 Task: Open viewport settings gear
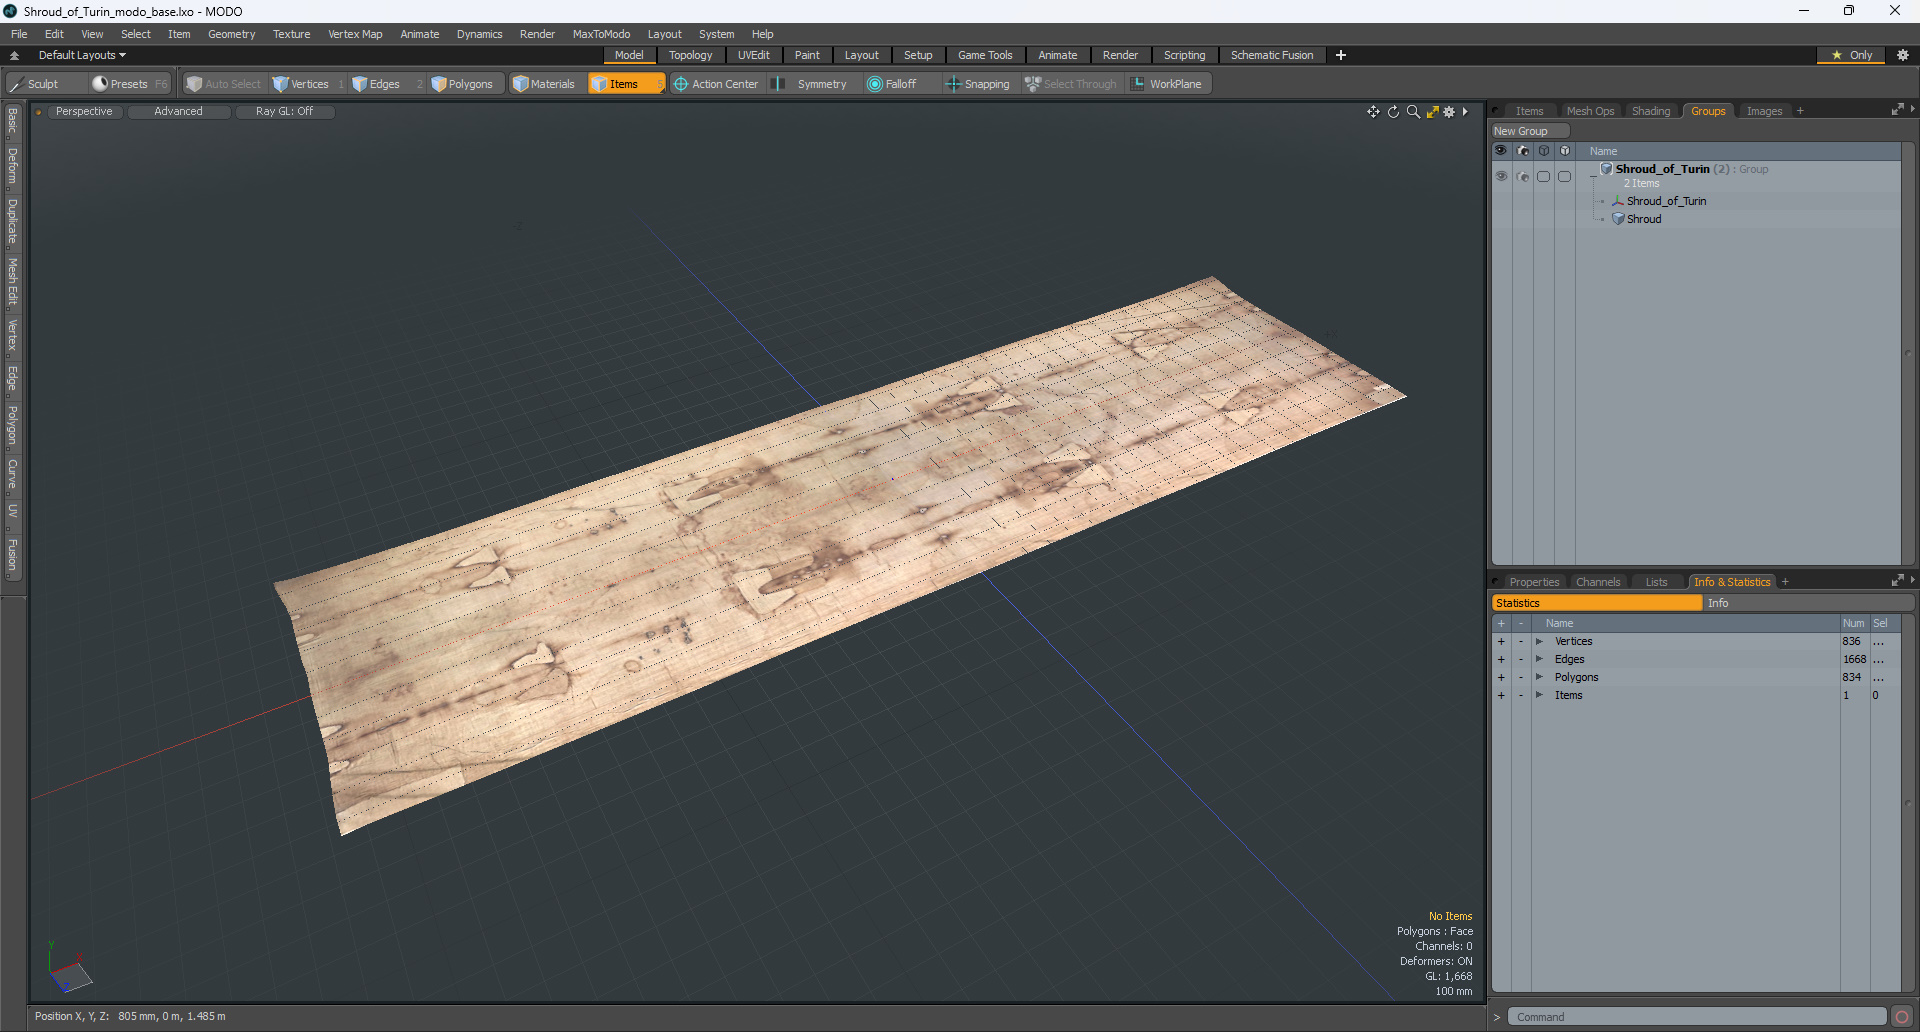(x=1449, y=111)
